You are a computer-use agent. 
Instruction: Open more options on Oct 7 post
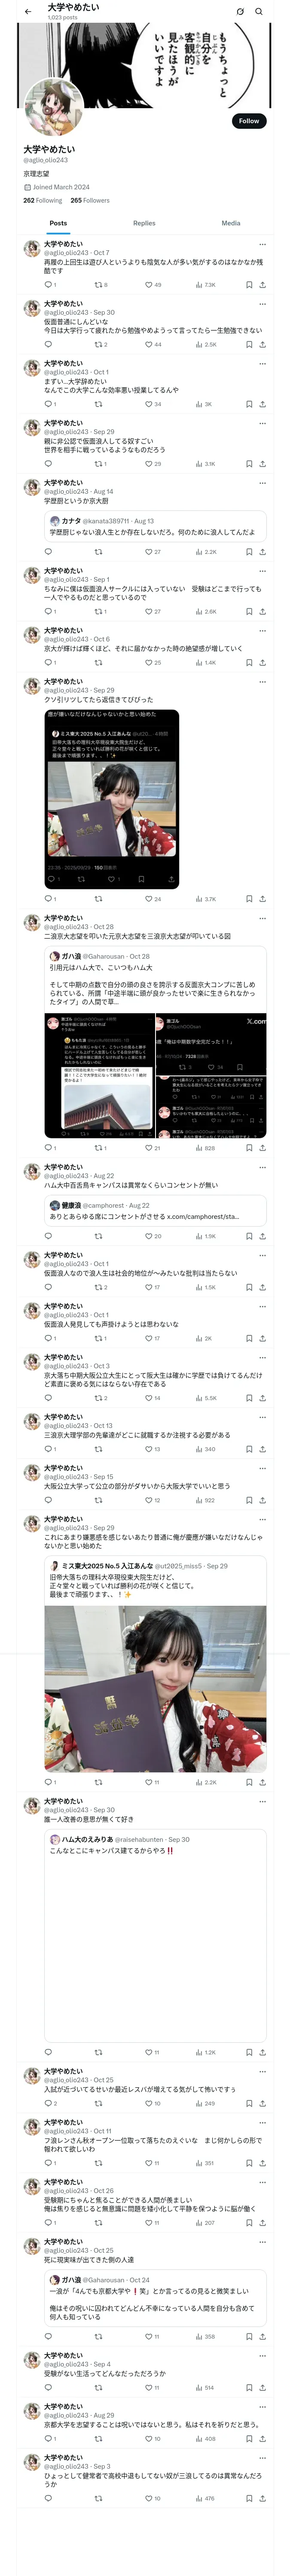pyautogui.click(x=262, y=244)
